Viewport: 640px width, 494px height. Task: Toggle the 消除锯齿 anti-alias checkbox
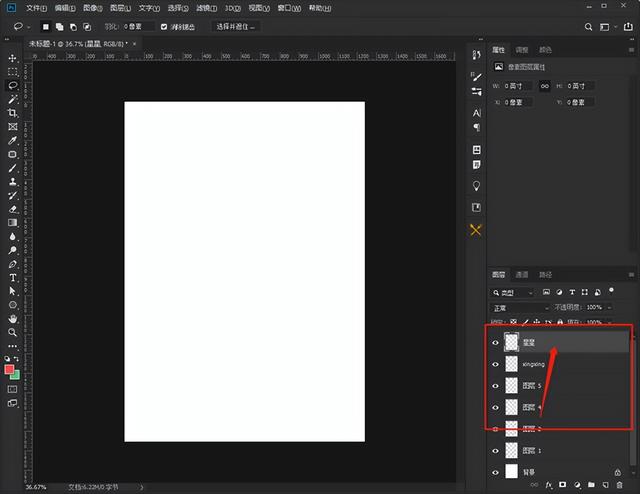164,27
